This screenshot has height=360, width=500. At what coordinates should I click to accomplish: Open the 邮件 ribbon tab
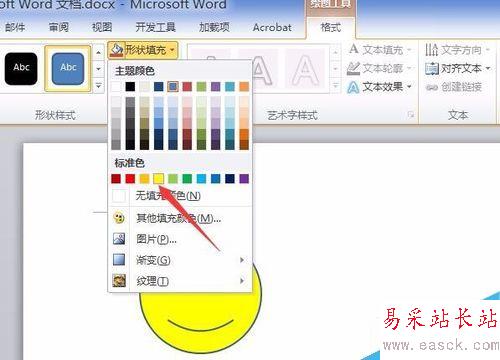pos(15,27)
